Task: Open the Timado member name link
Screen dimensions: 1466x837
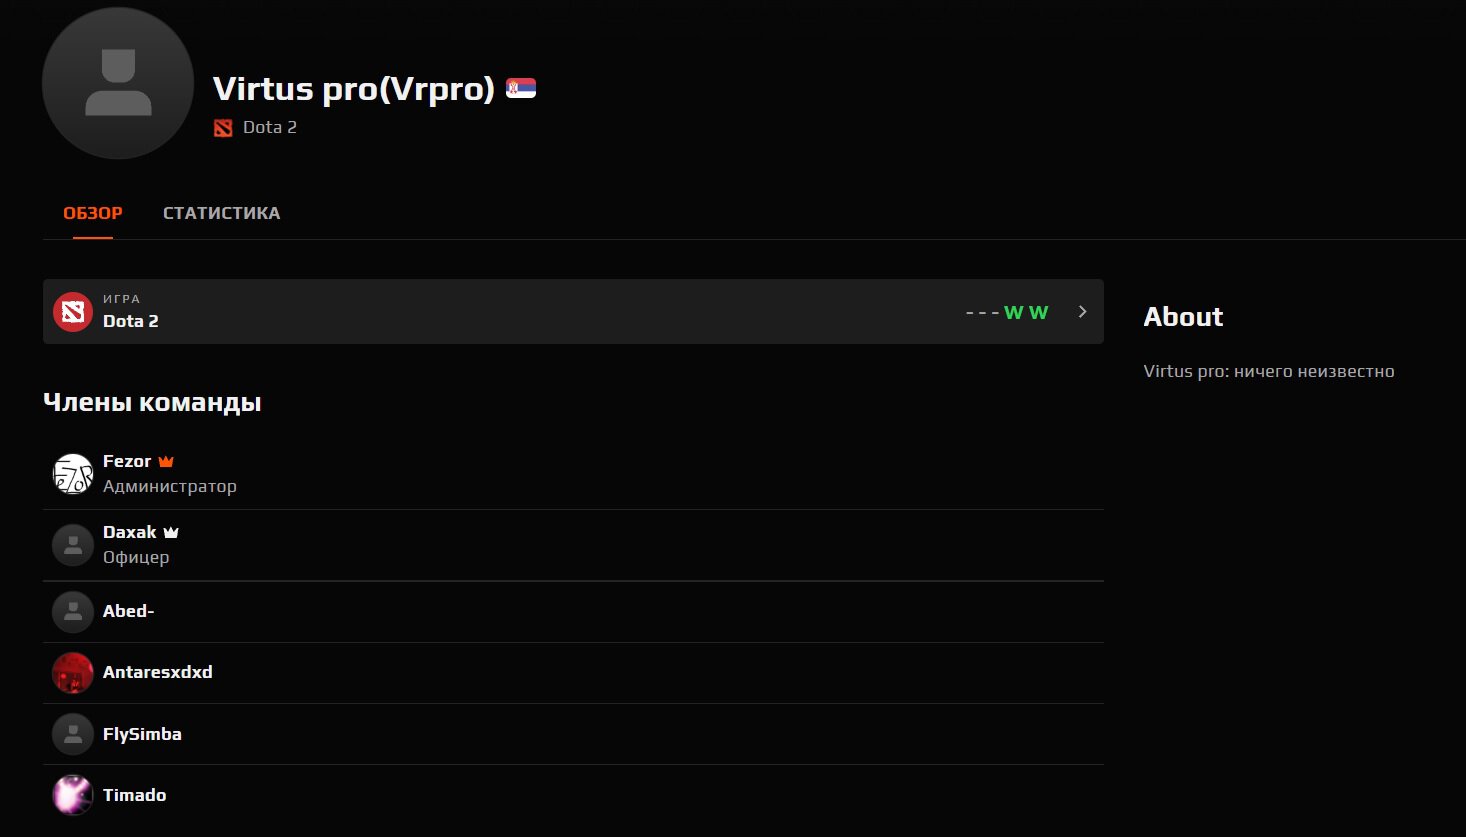Action: [x=134, y=795]
